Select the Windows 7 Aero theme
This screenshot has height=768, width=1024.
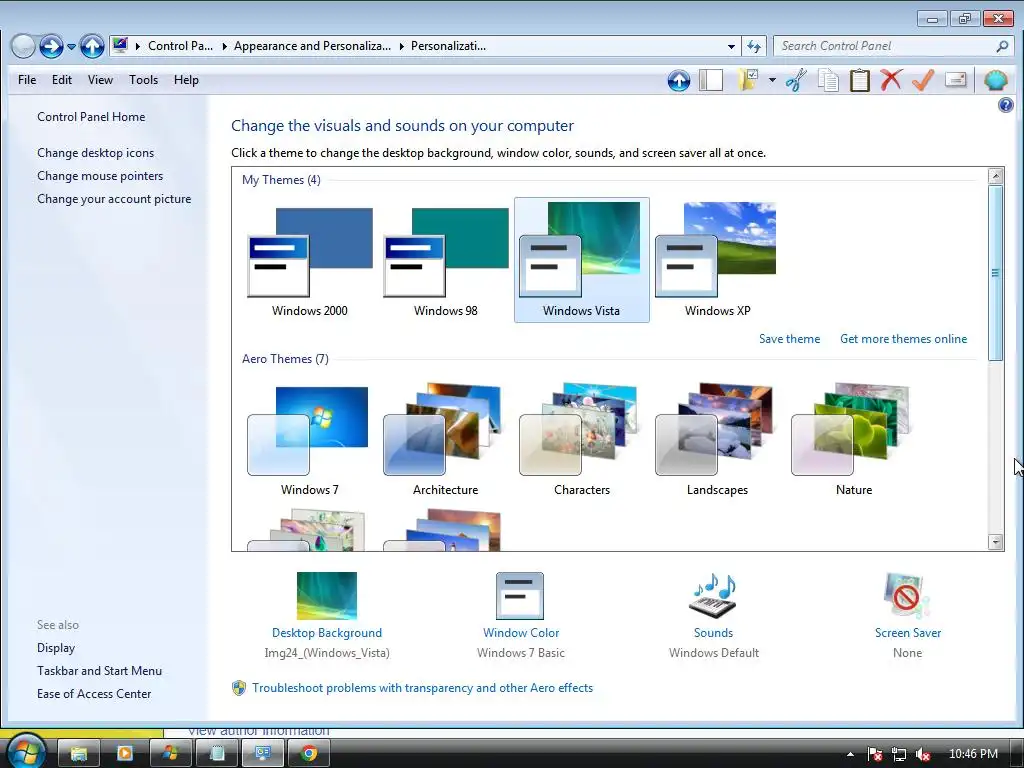310,439
